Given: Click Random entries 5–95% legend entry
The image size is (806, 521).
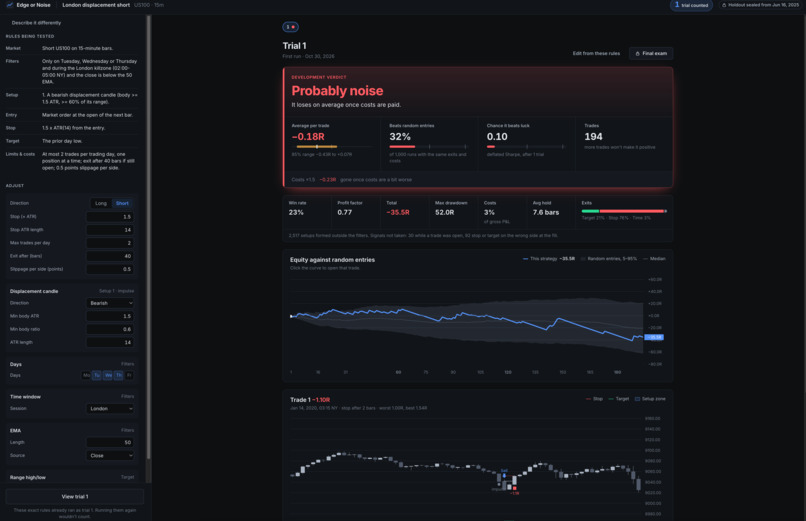Looking at the screenshot, I should pos(609,259).
